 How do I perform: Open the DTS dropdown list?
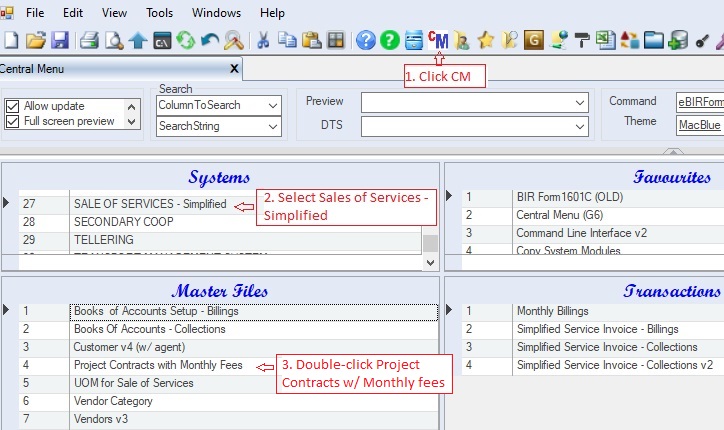pos(580,126)
